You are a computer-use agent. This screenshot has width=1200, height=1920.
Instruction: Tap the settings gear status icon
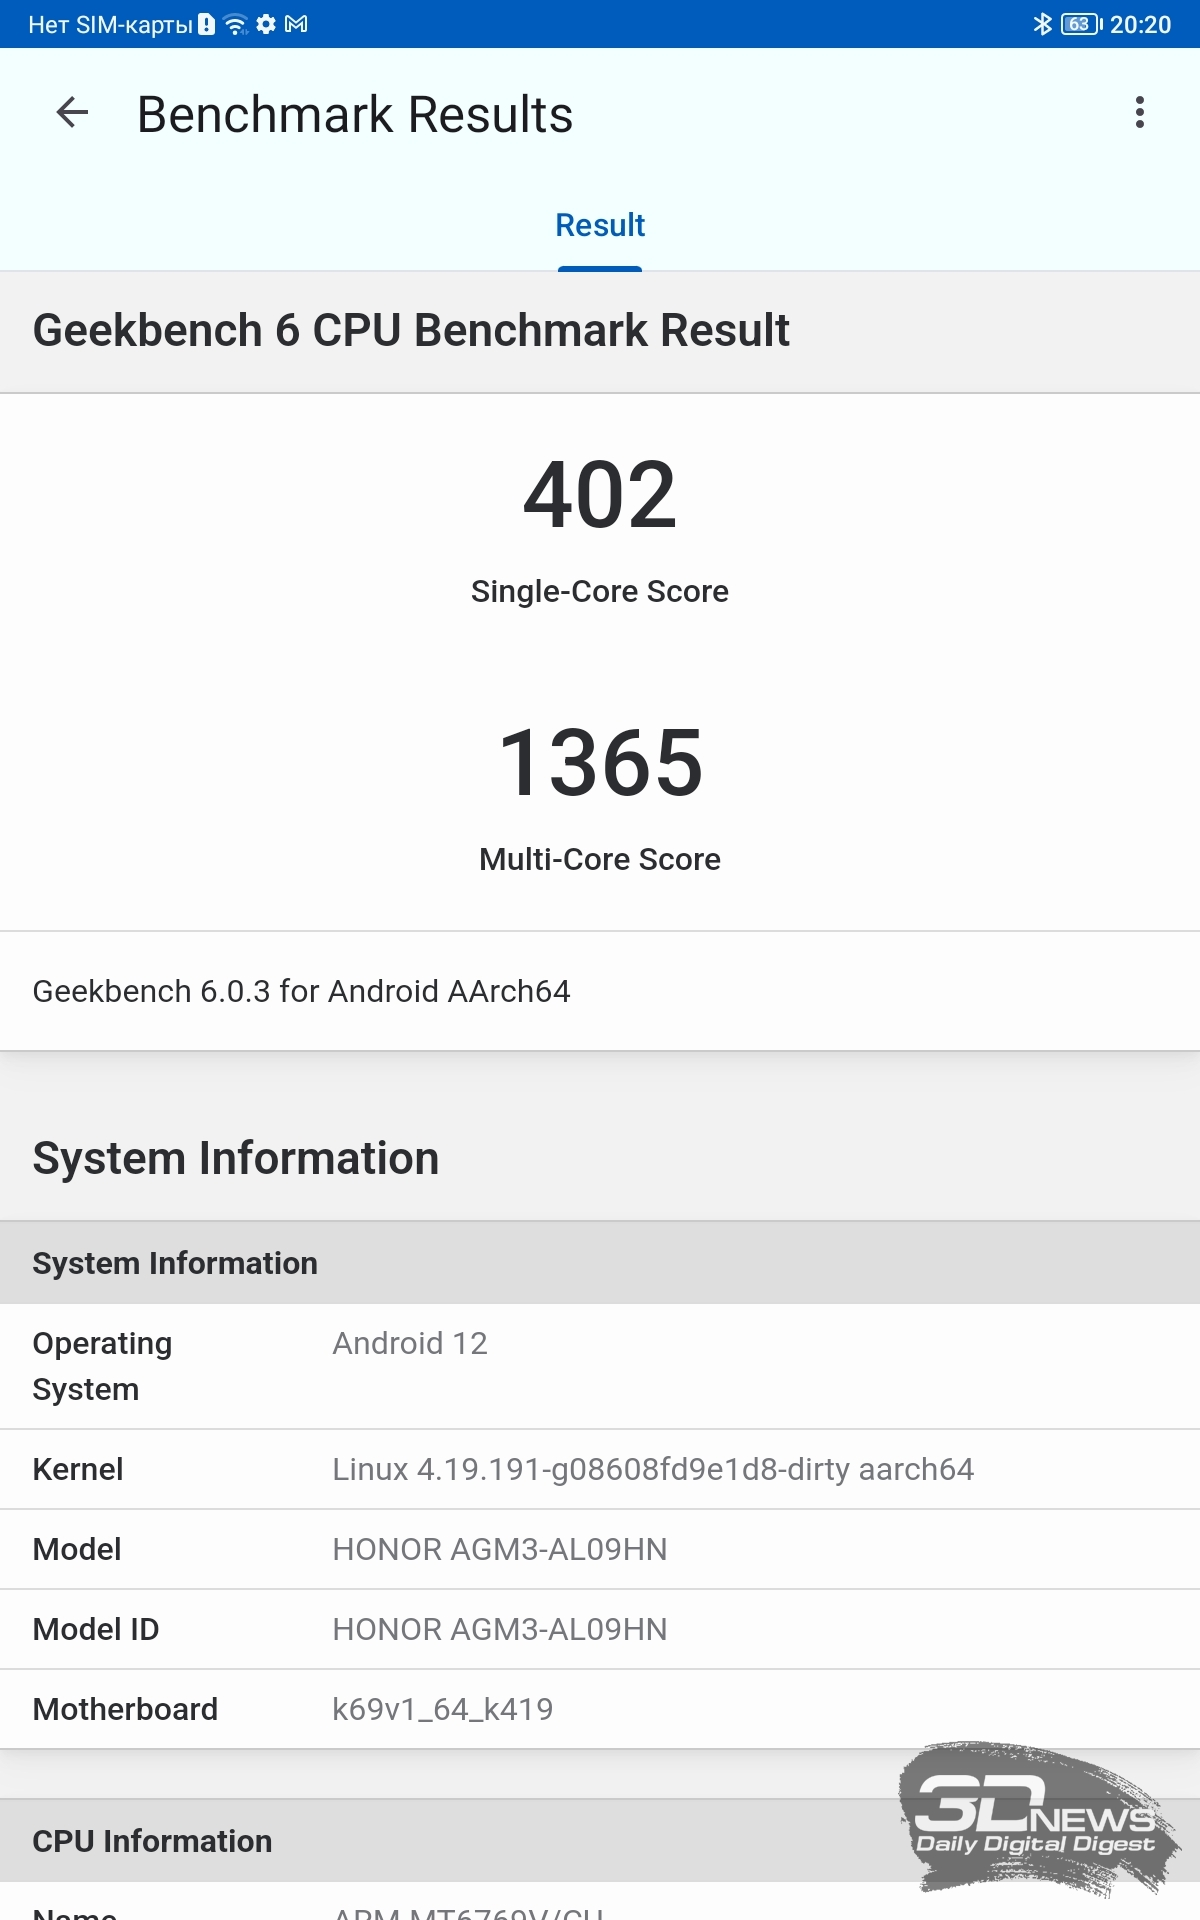click(x=266, y=24)
